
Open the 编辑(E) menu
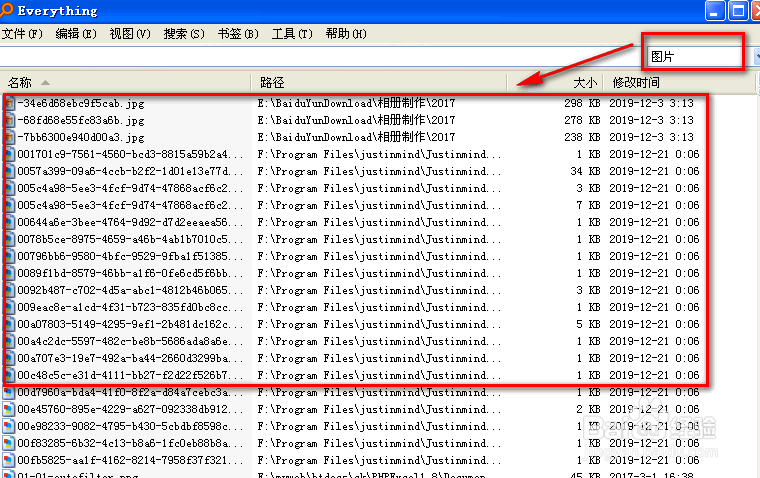(x=76, y=34)
